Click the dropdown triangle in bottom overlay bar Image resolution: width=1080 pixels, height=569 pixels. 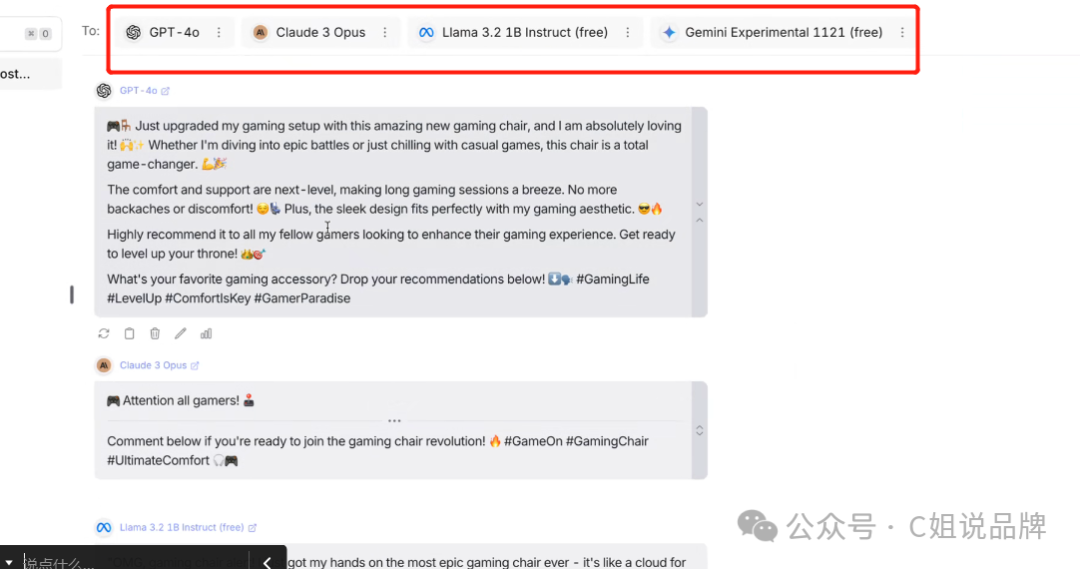click(9, 563)
